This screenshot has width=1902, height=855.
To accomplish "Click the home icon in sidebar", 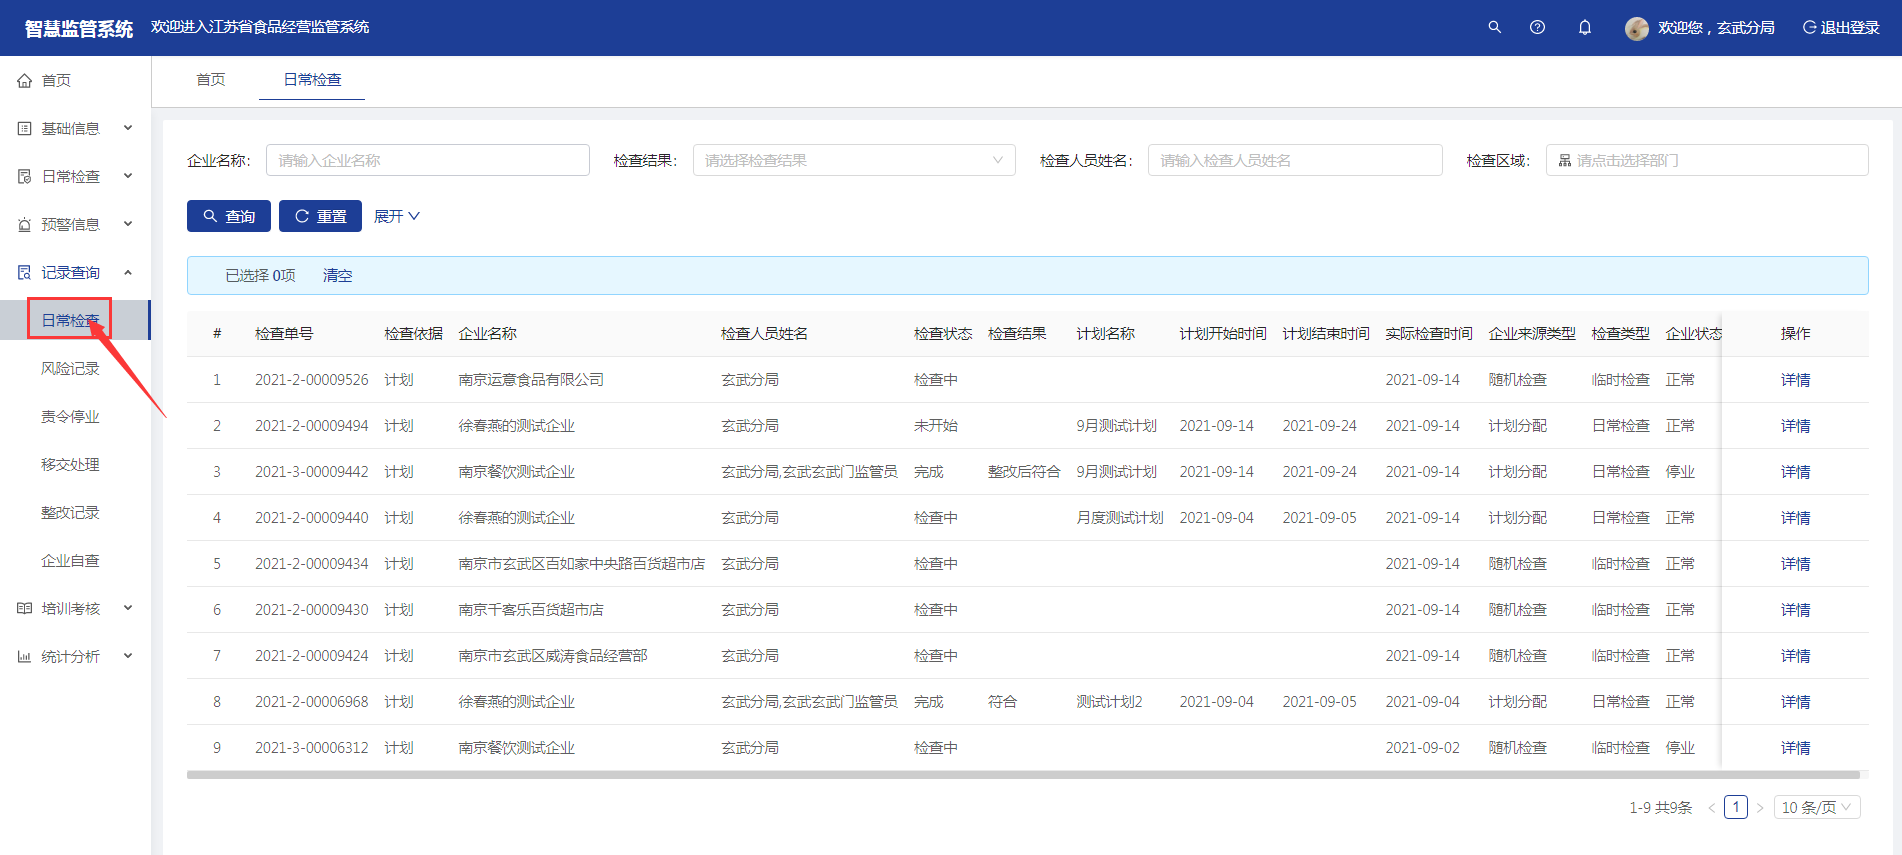I will click(x=25, y=81).
